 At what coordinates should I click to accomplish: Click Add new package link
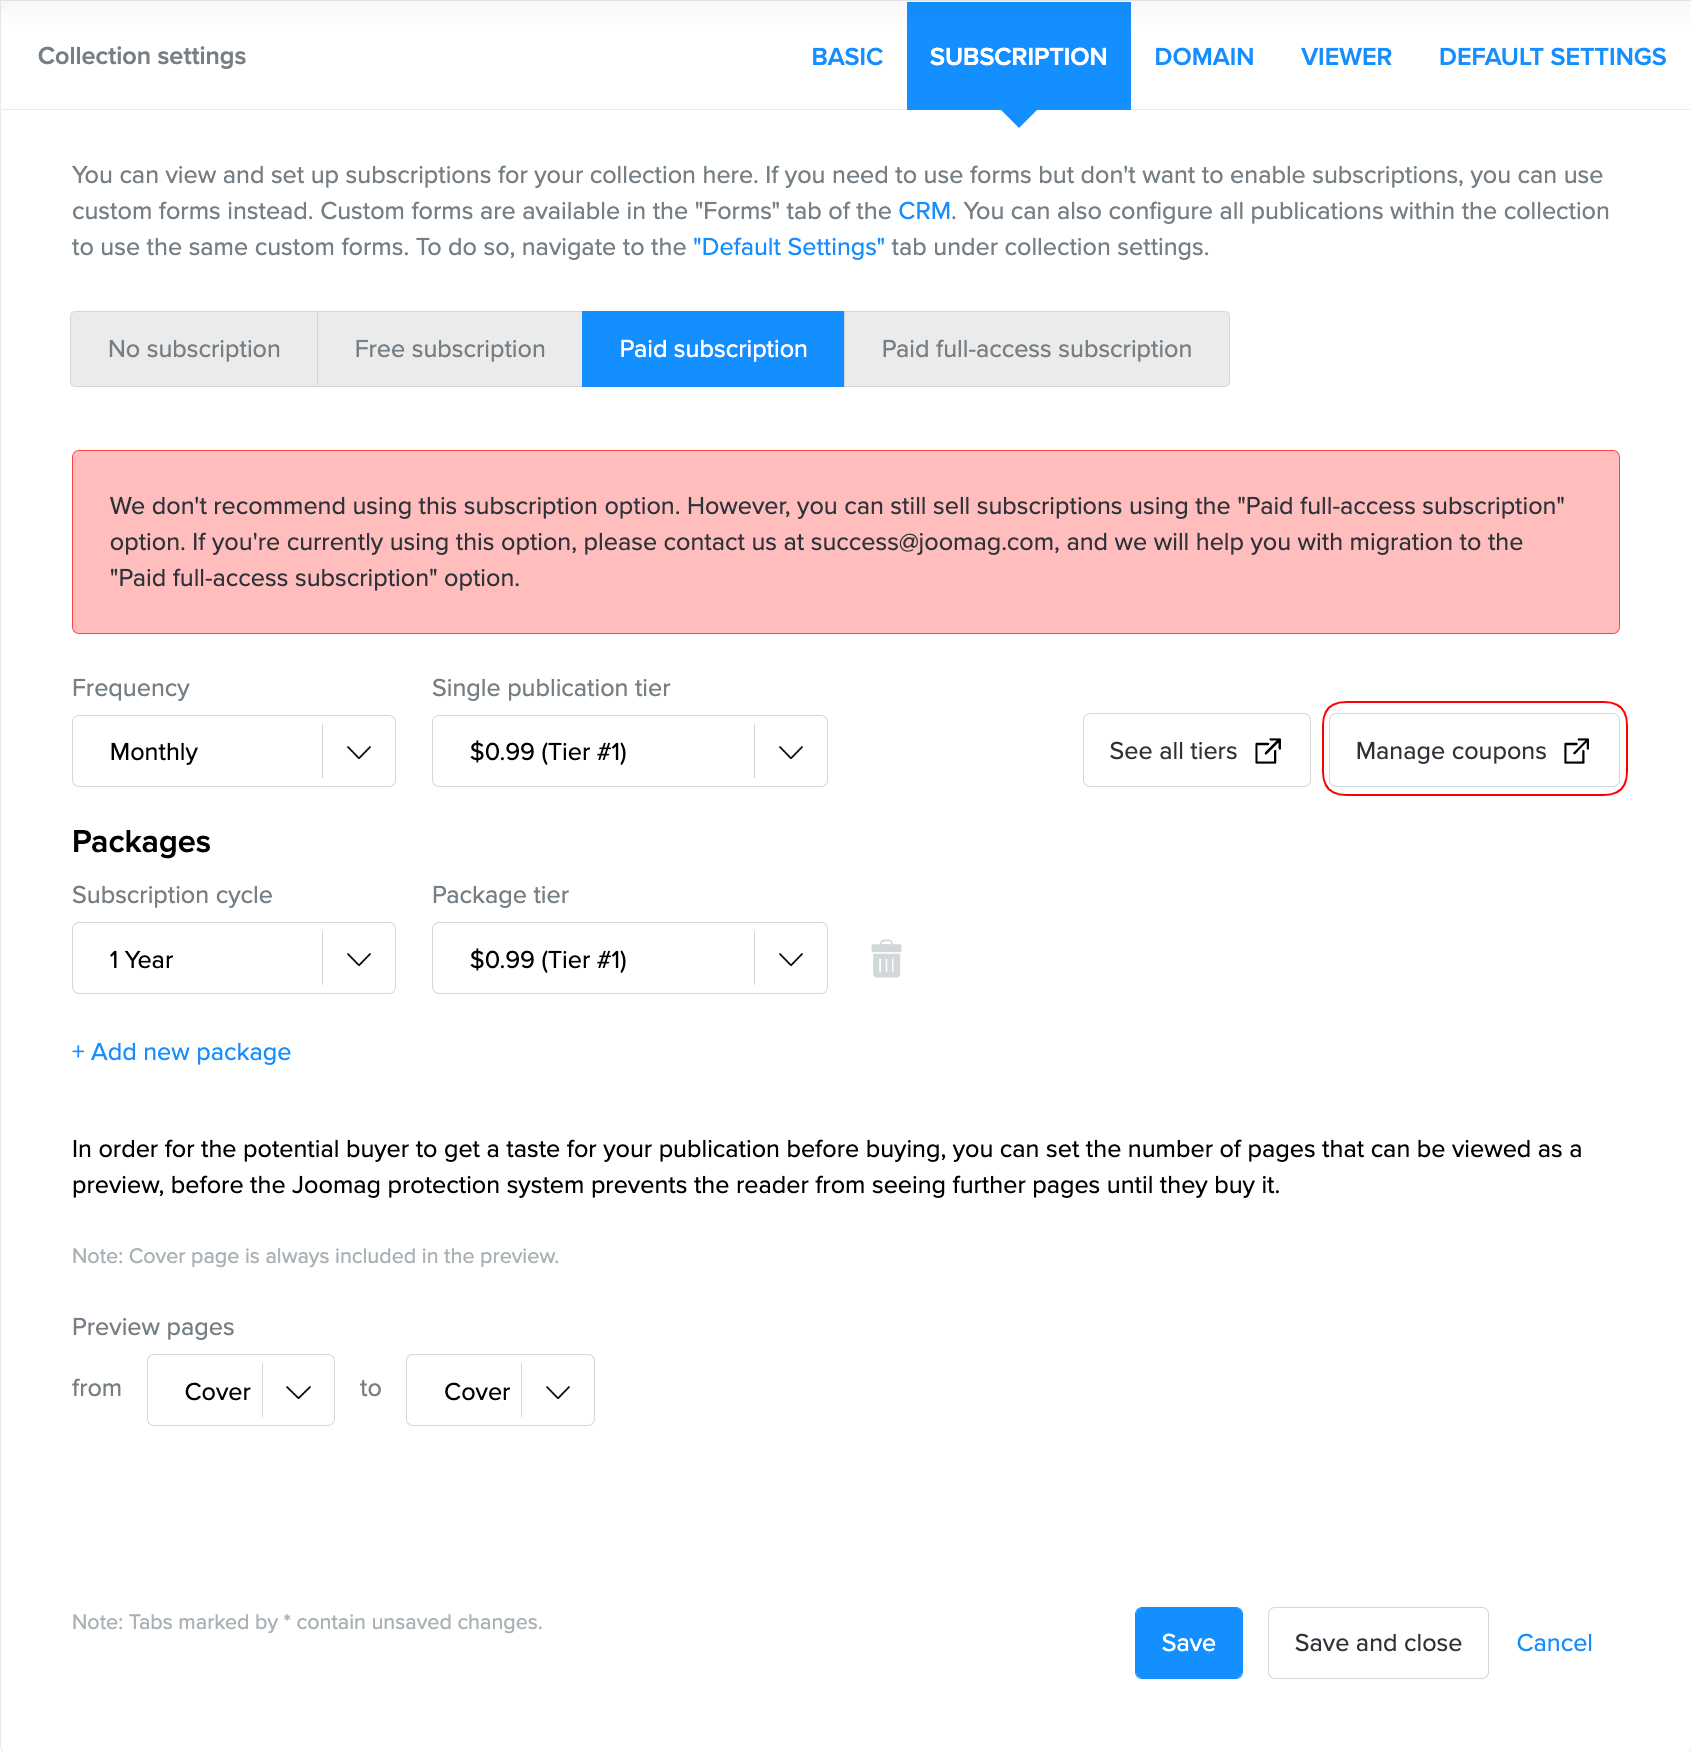182,1052
